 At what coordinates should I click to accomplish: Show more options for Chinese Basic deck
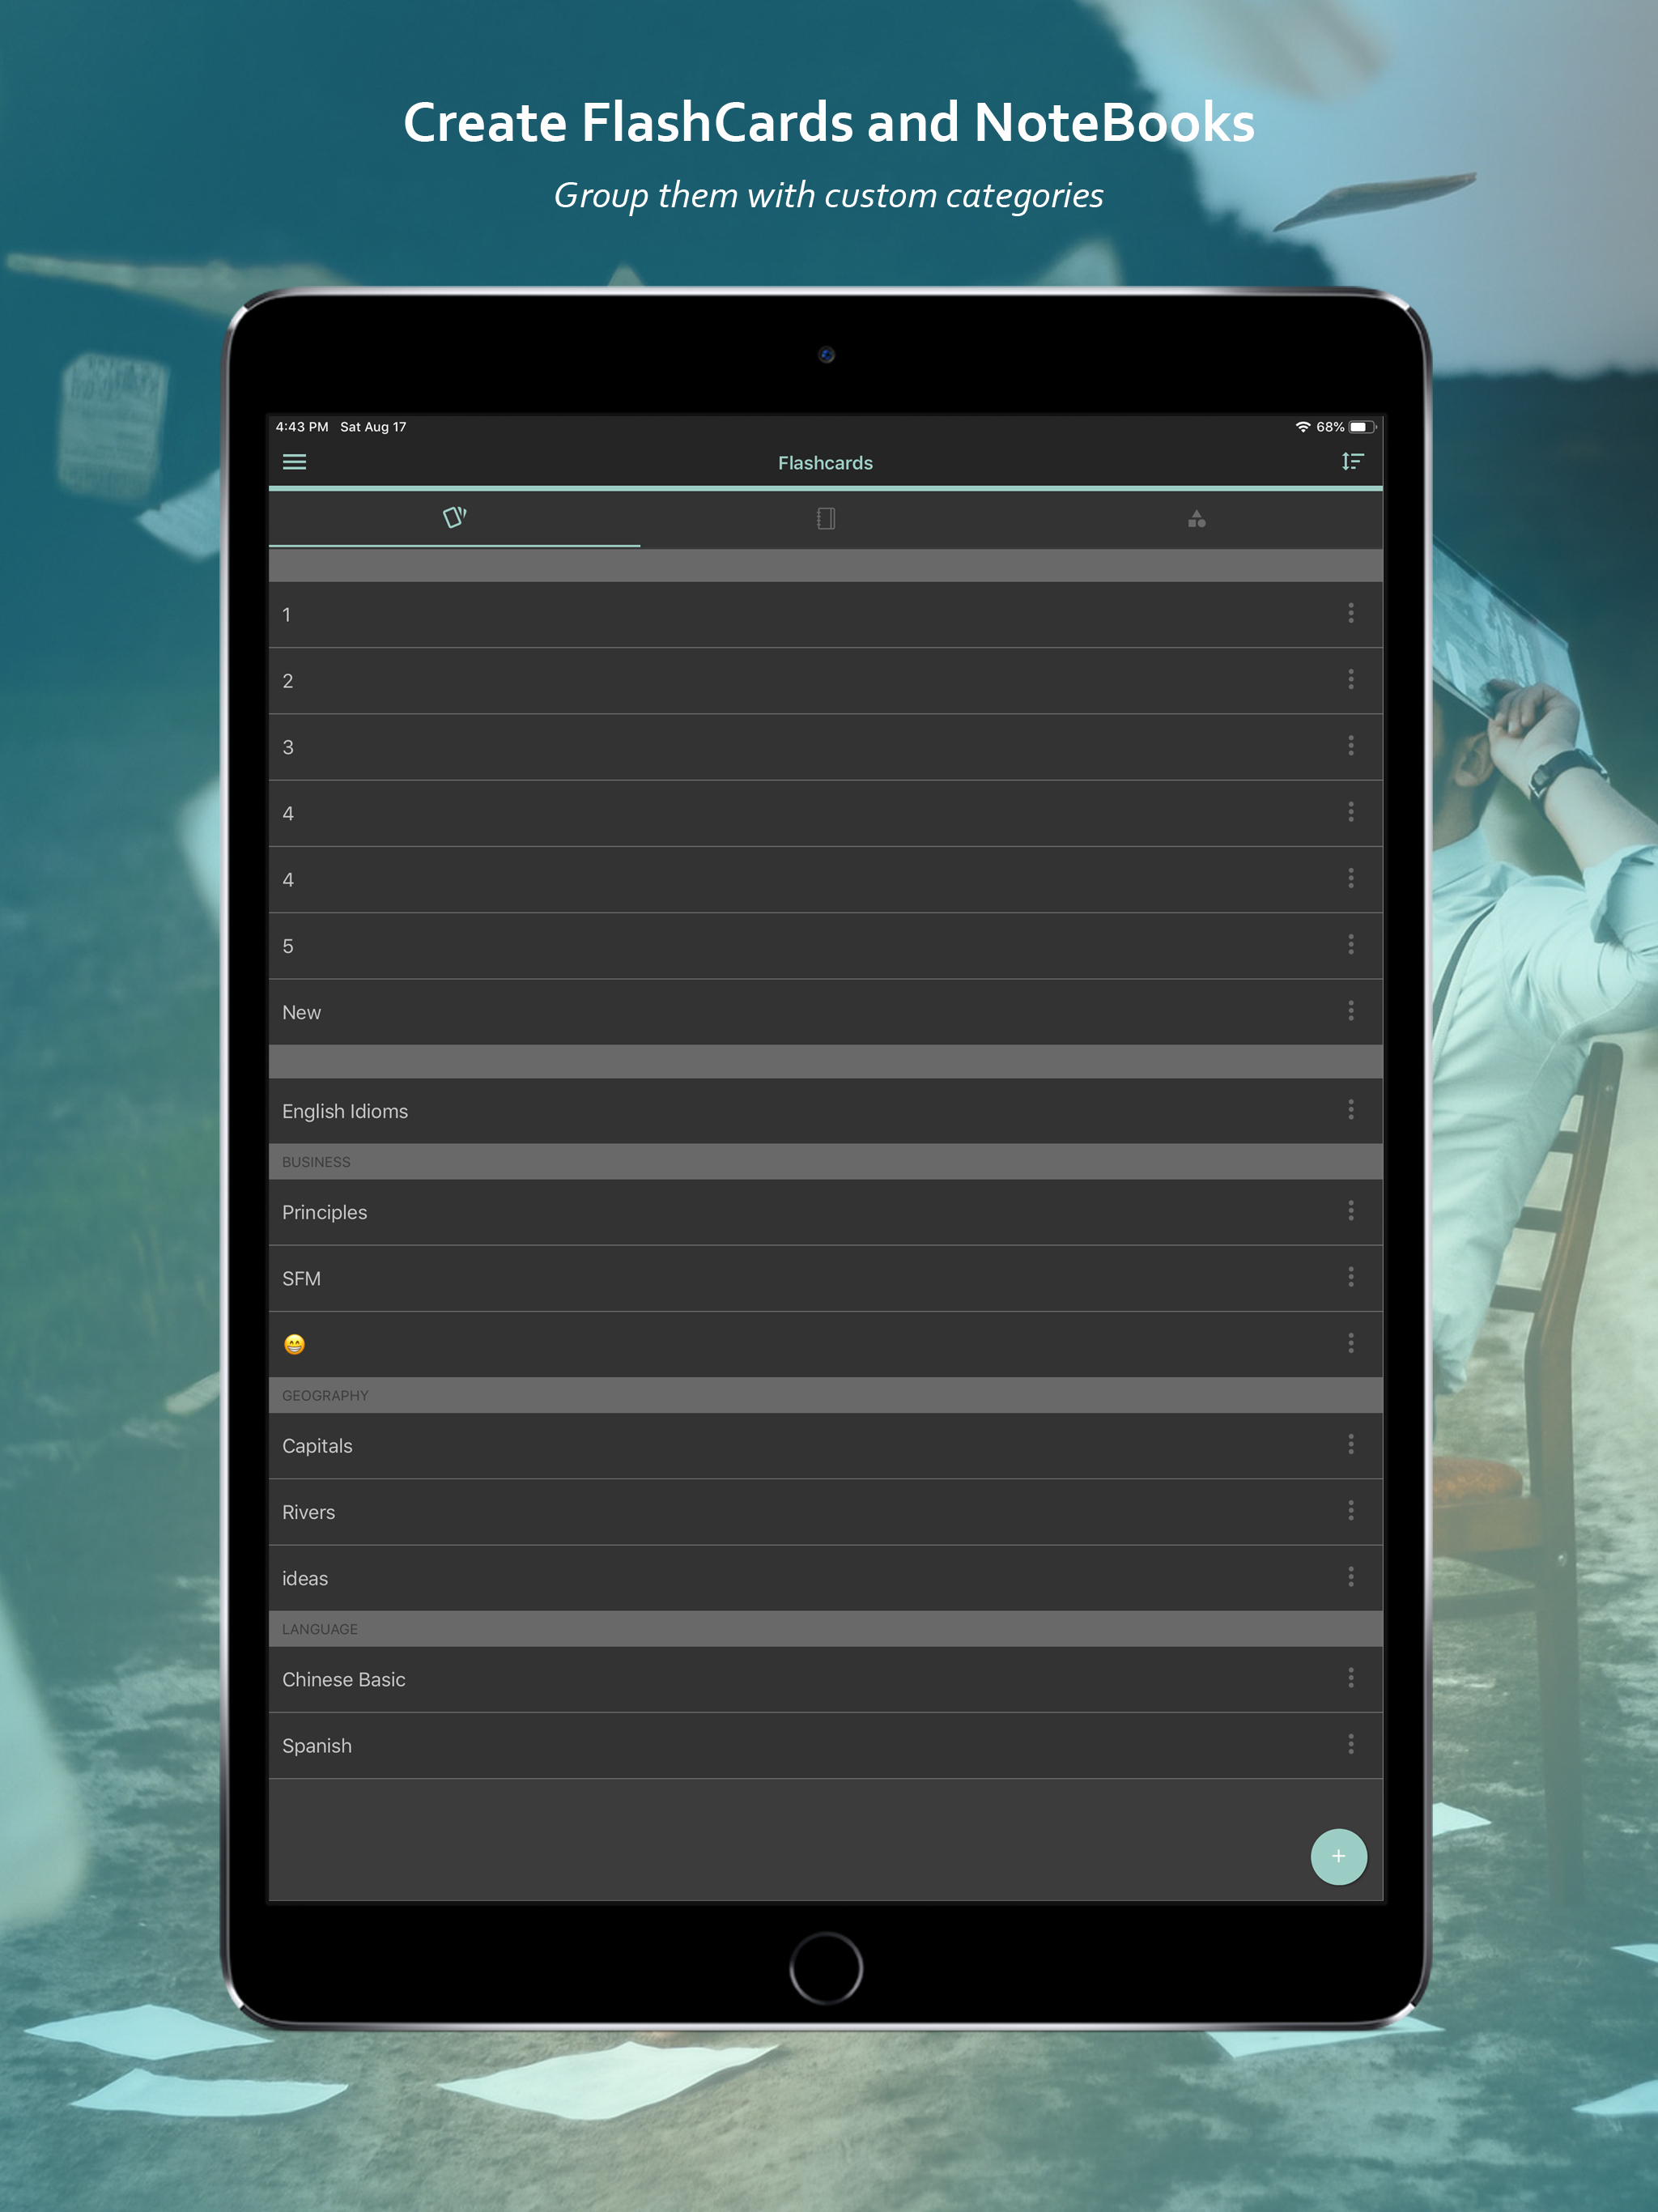click(1350, 1677)
